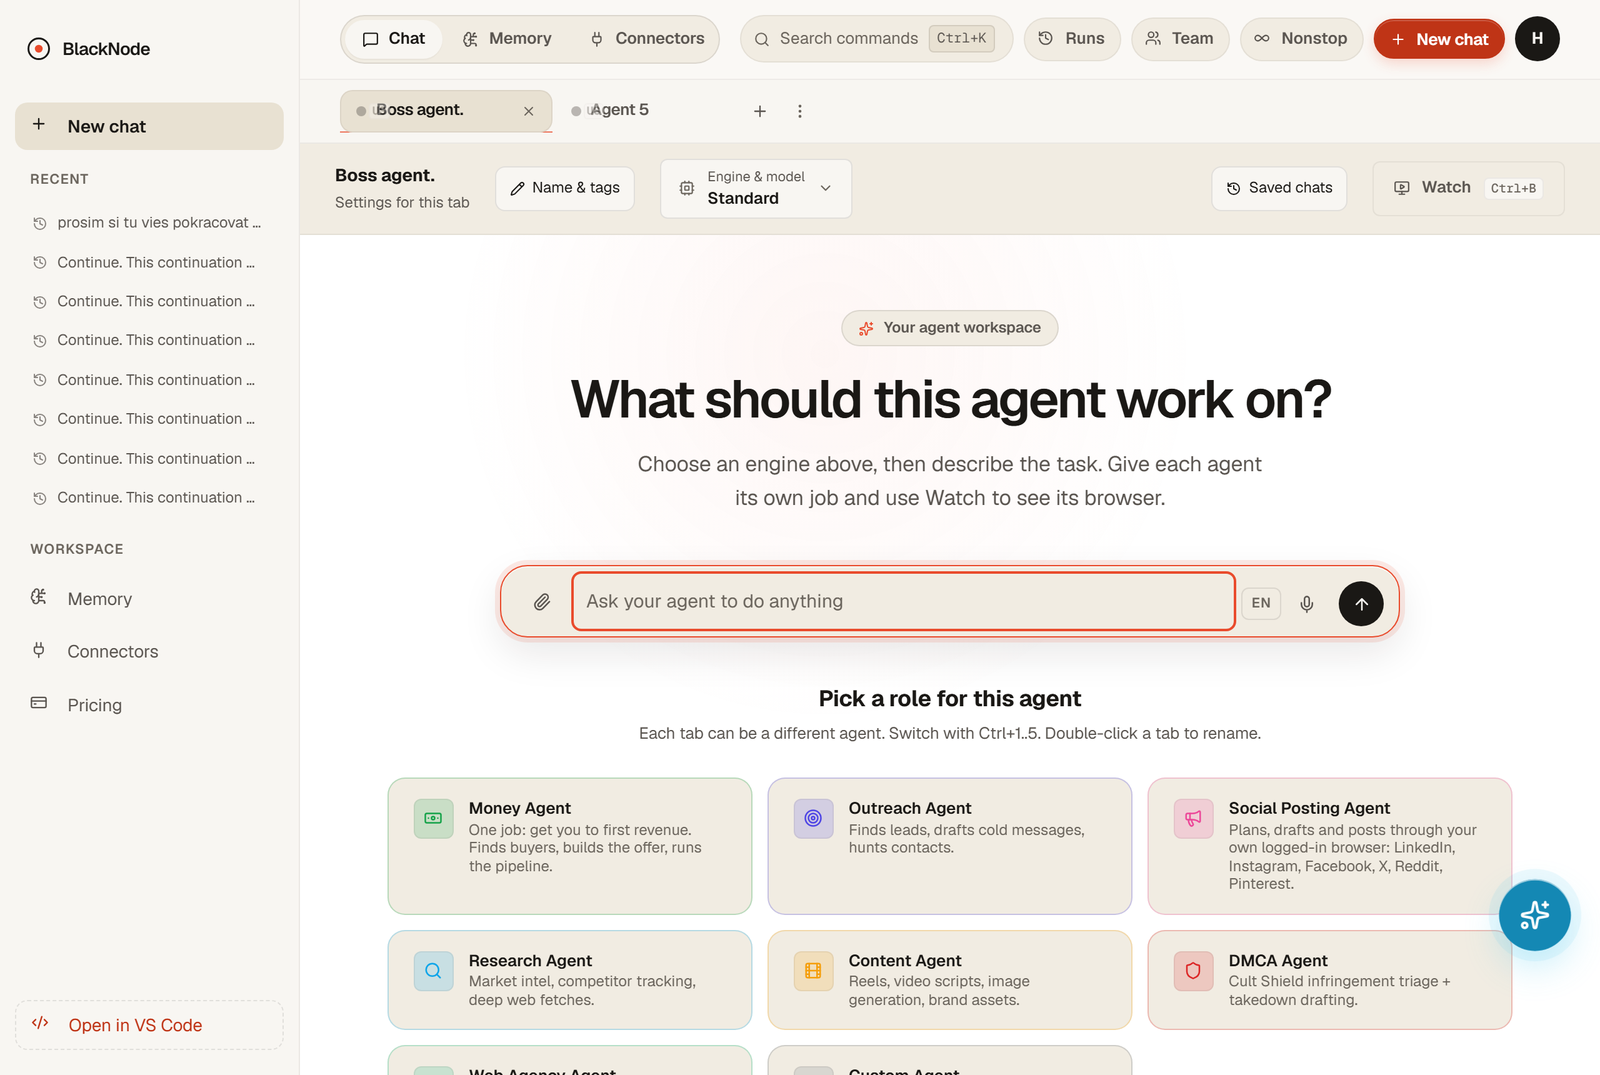Open sidebar Pricing item
This screenshot has height=1075, width=1600.
coord(149,705)
